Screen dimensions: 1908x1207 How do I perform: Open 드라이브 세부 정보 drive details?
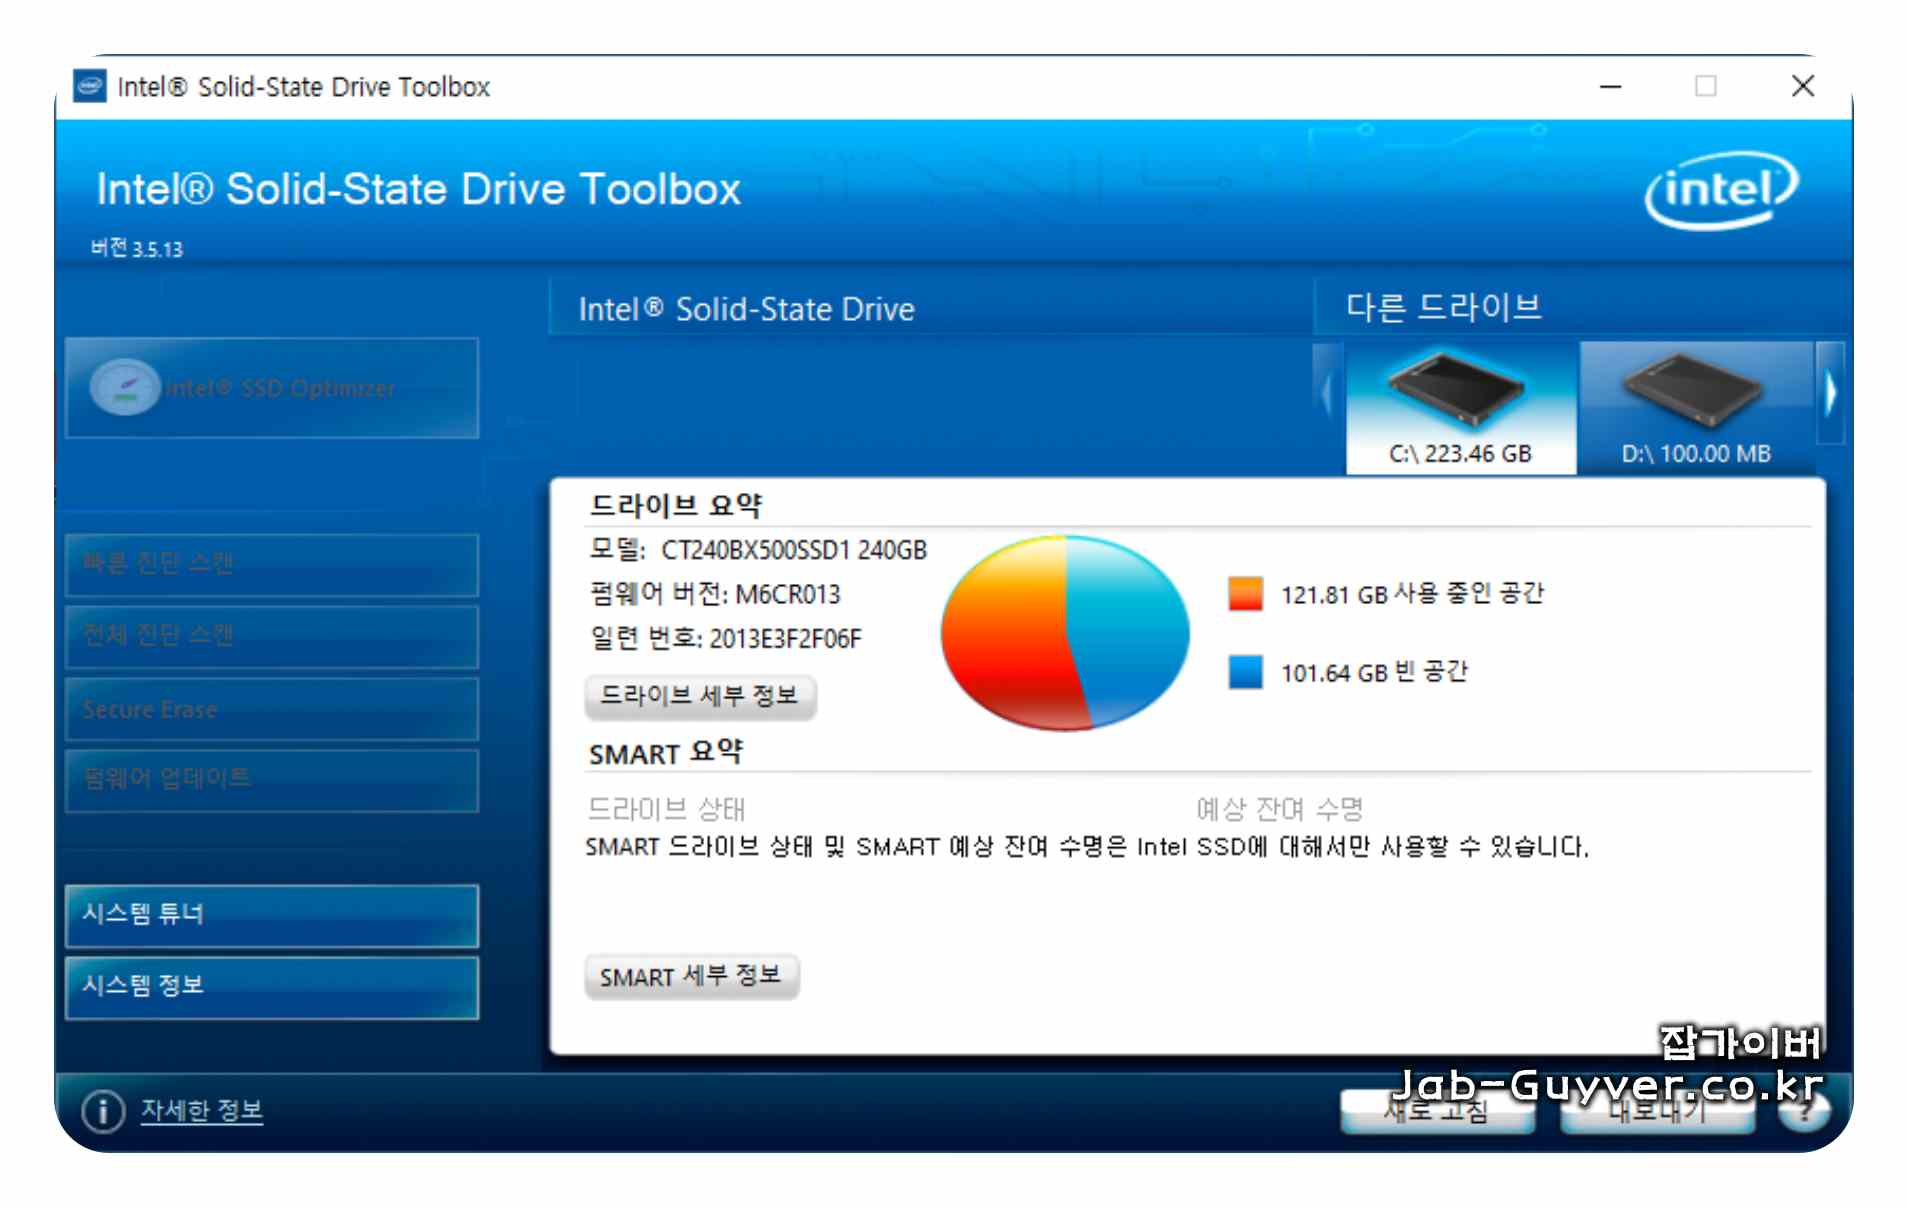700,696
